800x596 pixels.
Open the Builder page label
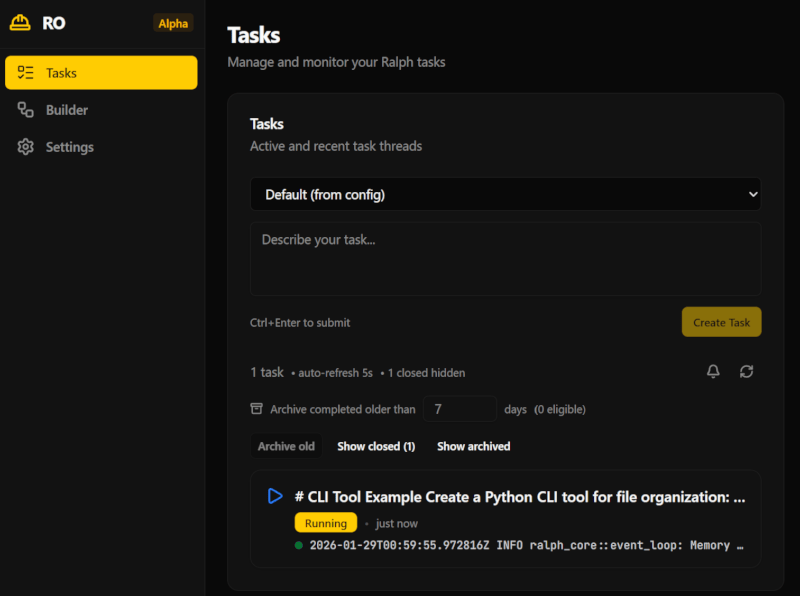coord(67,110)
